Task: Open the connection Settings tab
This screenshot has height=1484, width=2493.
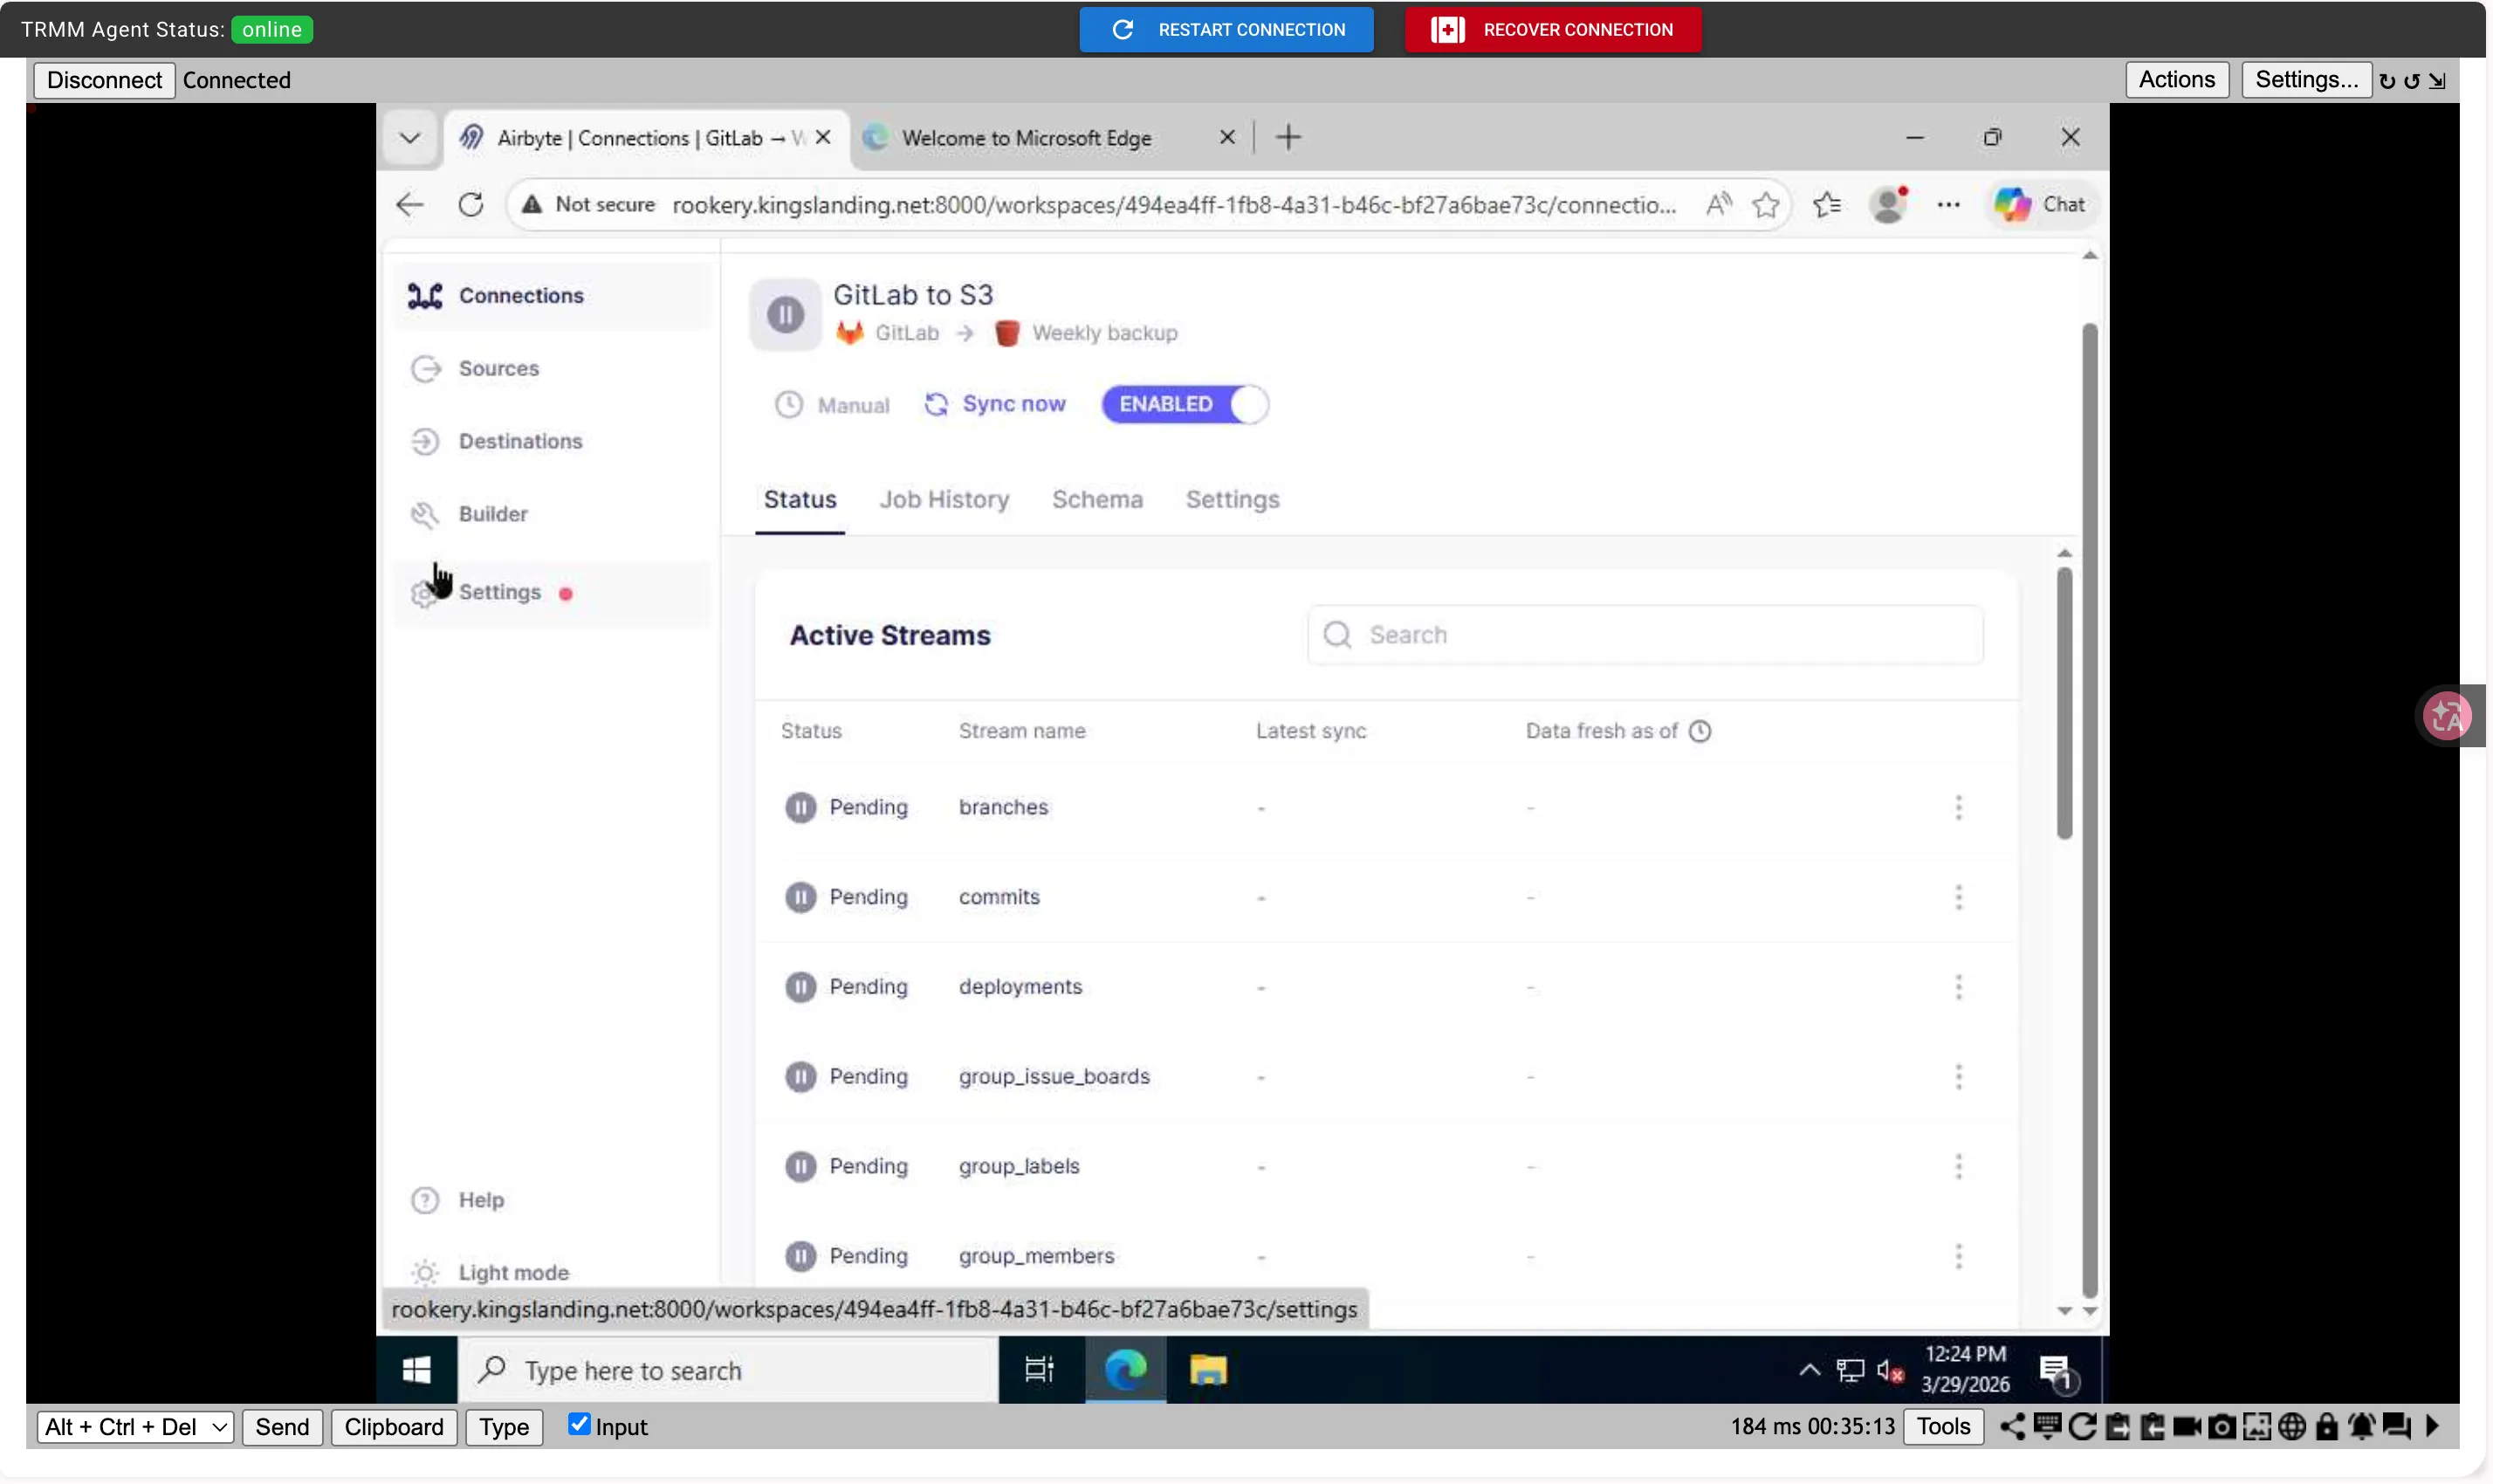Action: click(1232, 499)
